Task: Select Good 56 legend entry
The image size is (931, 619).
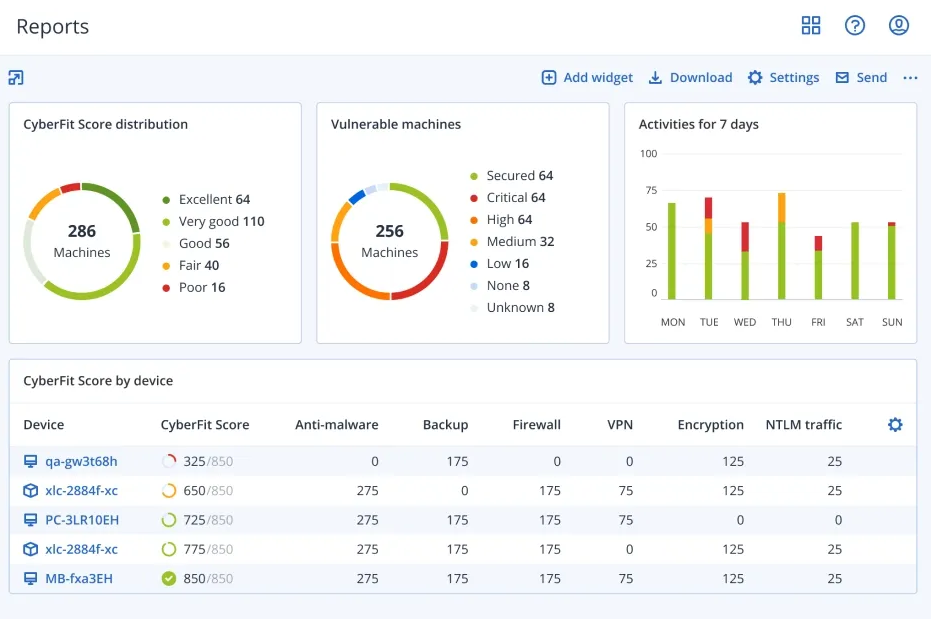Action: (196, 243)
